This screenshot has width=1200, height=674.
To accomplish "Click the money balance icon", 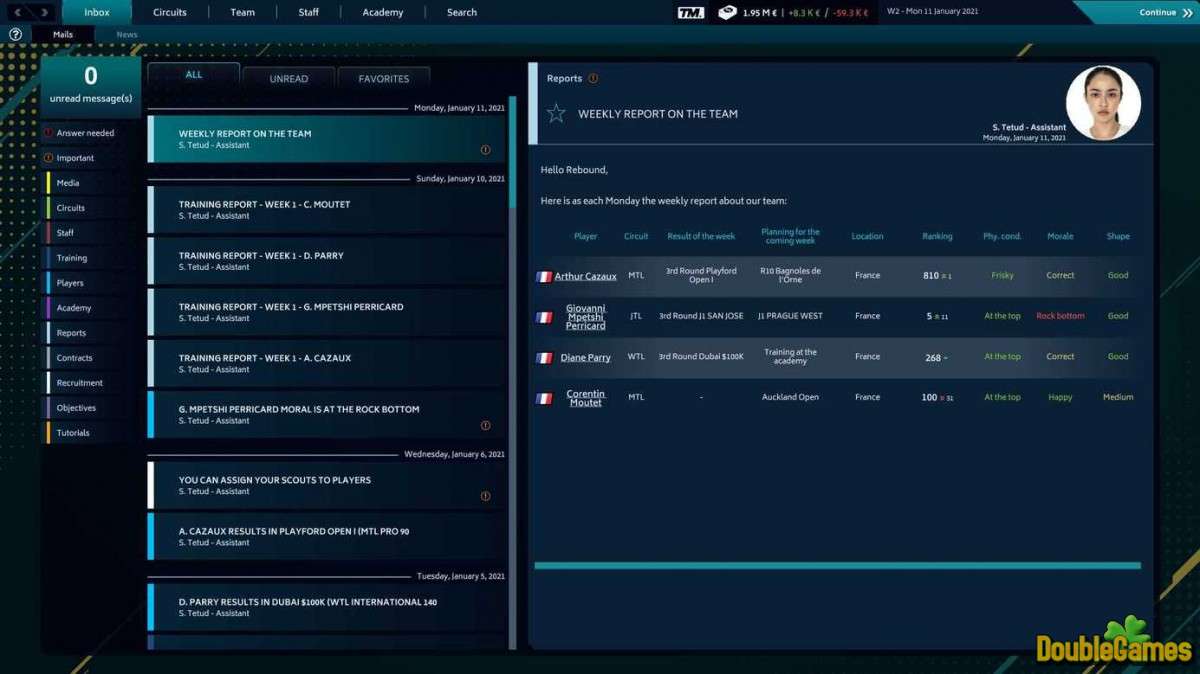I will click(728, 12).
